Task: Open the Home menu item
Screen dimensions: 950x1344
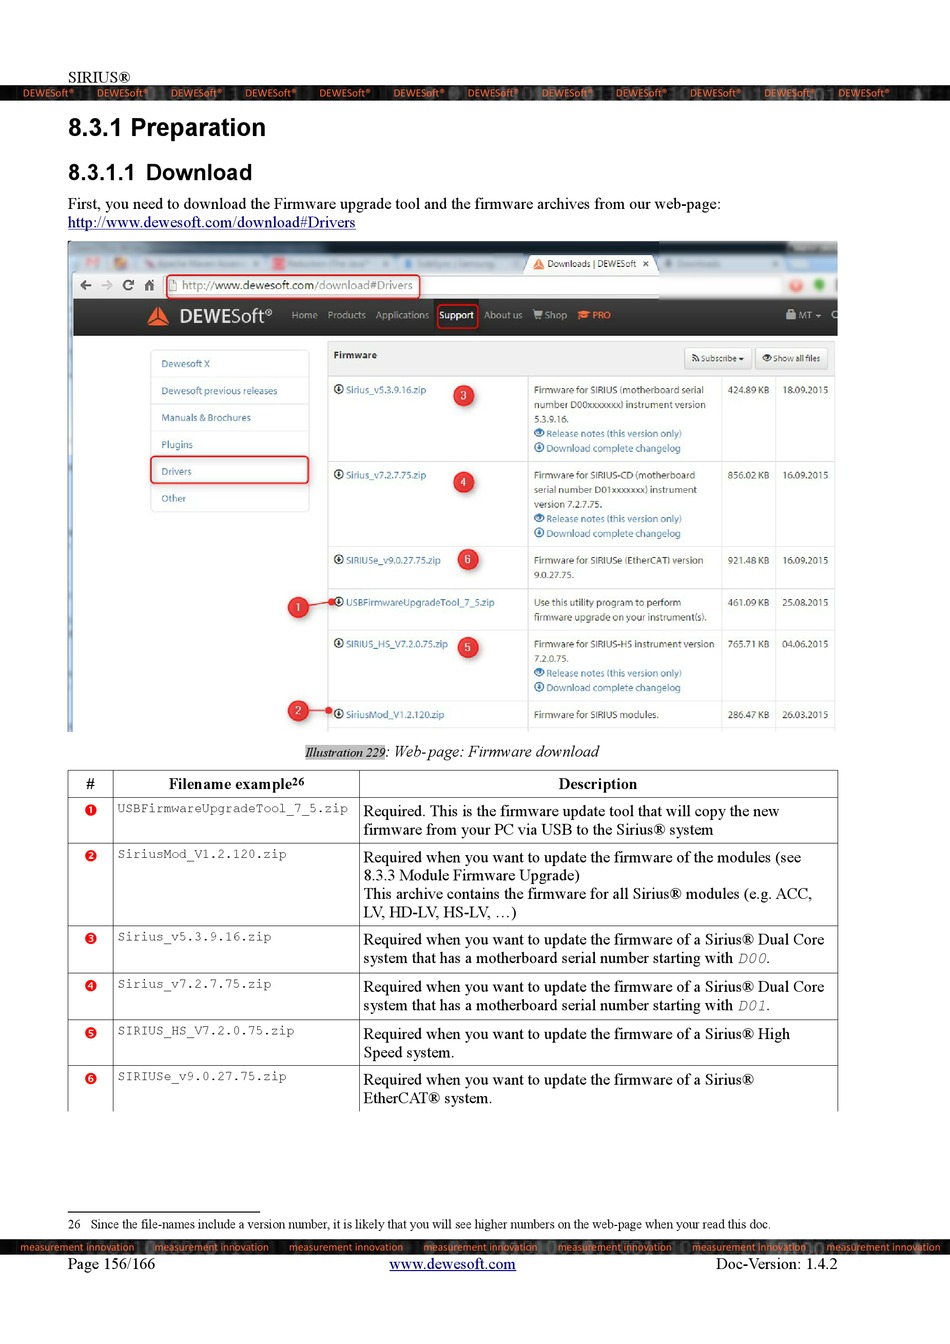Action: (305, 315)
